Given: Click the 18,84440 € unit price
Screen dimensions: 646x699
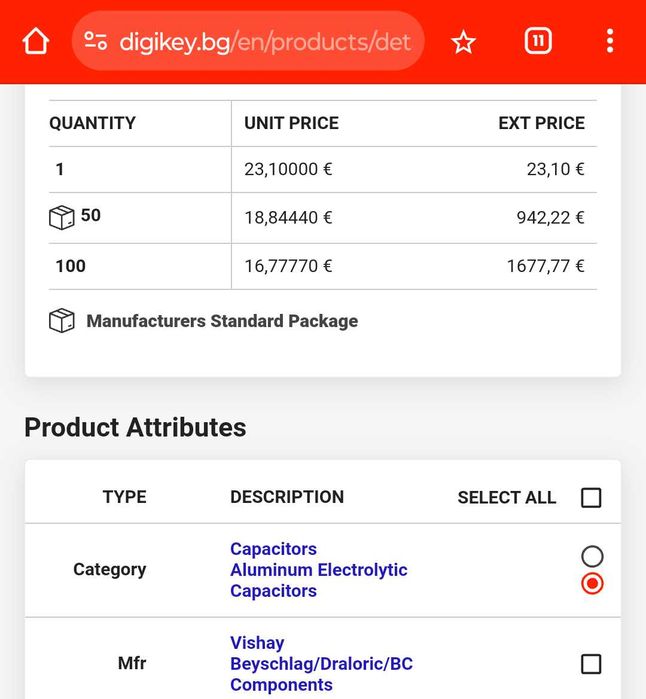Looking at the screenshot, I should [288, 218].
